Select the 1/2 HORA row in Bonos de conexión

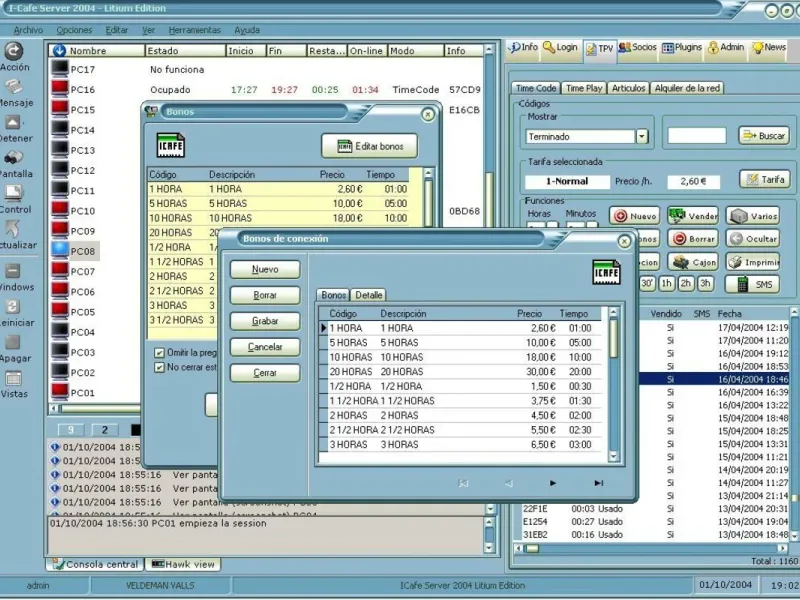[460, 386]
